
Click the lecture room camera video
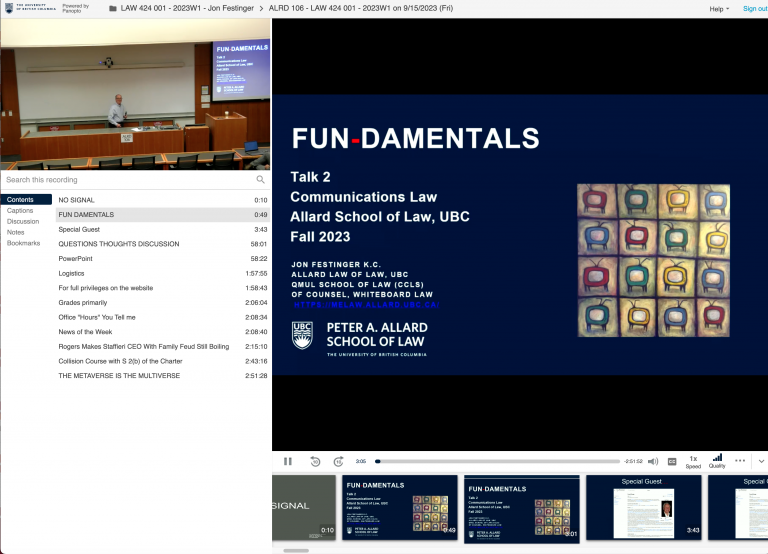coord(135,94)
